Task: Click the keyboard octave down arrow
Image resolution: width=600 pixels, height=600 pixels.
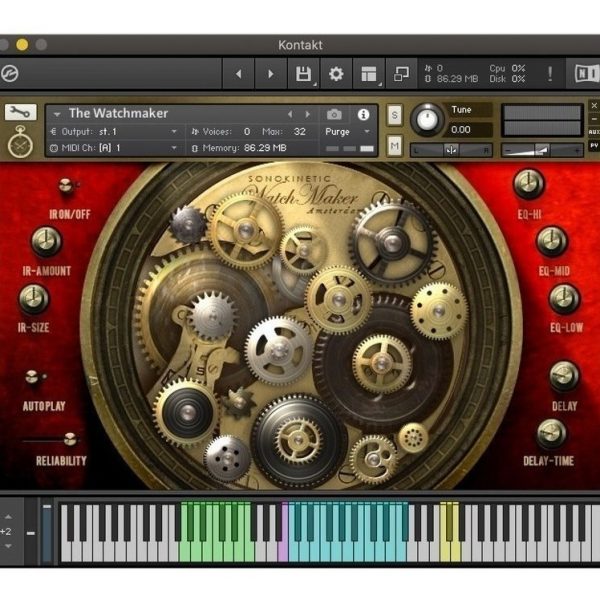Action: tap(8, 546)
